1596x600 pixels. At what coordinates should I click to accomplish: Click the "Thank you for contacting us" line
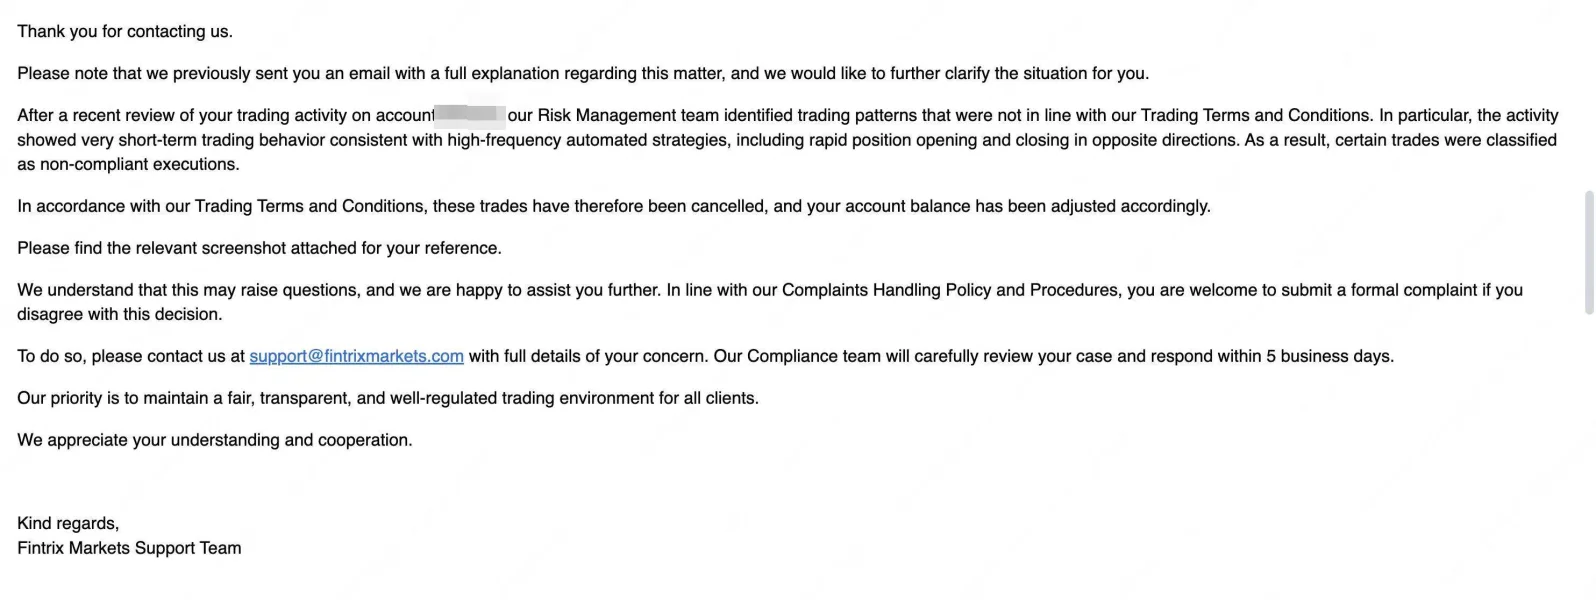(x=125, y=31)
